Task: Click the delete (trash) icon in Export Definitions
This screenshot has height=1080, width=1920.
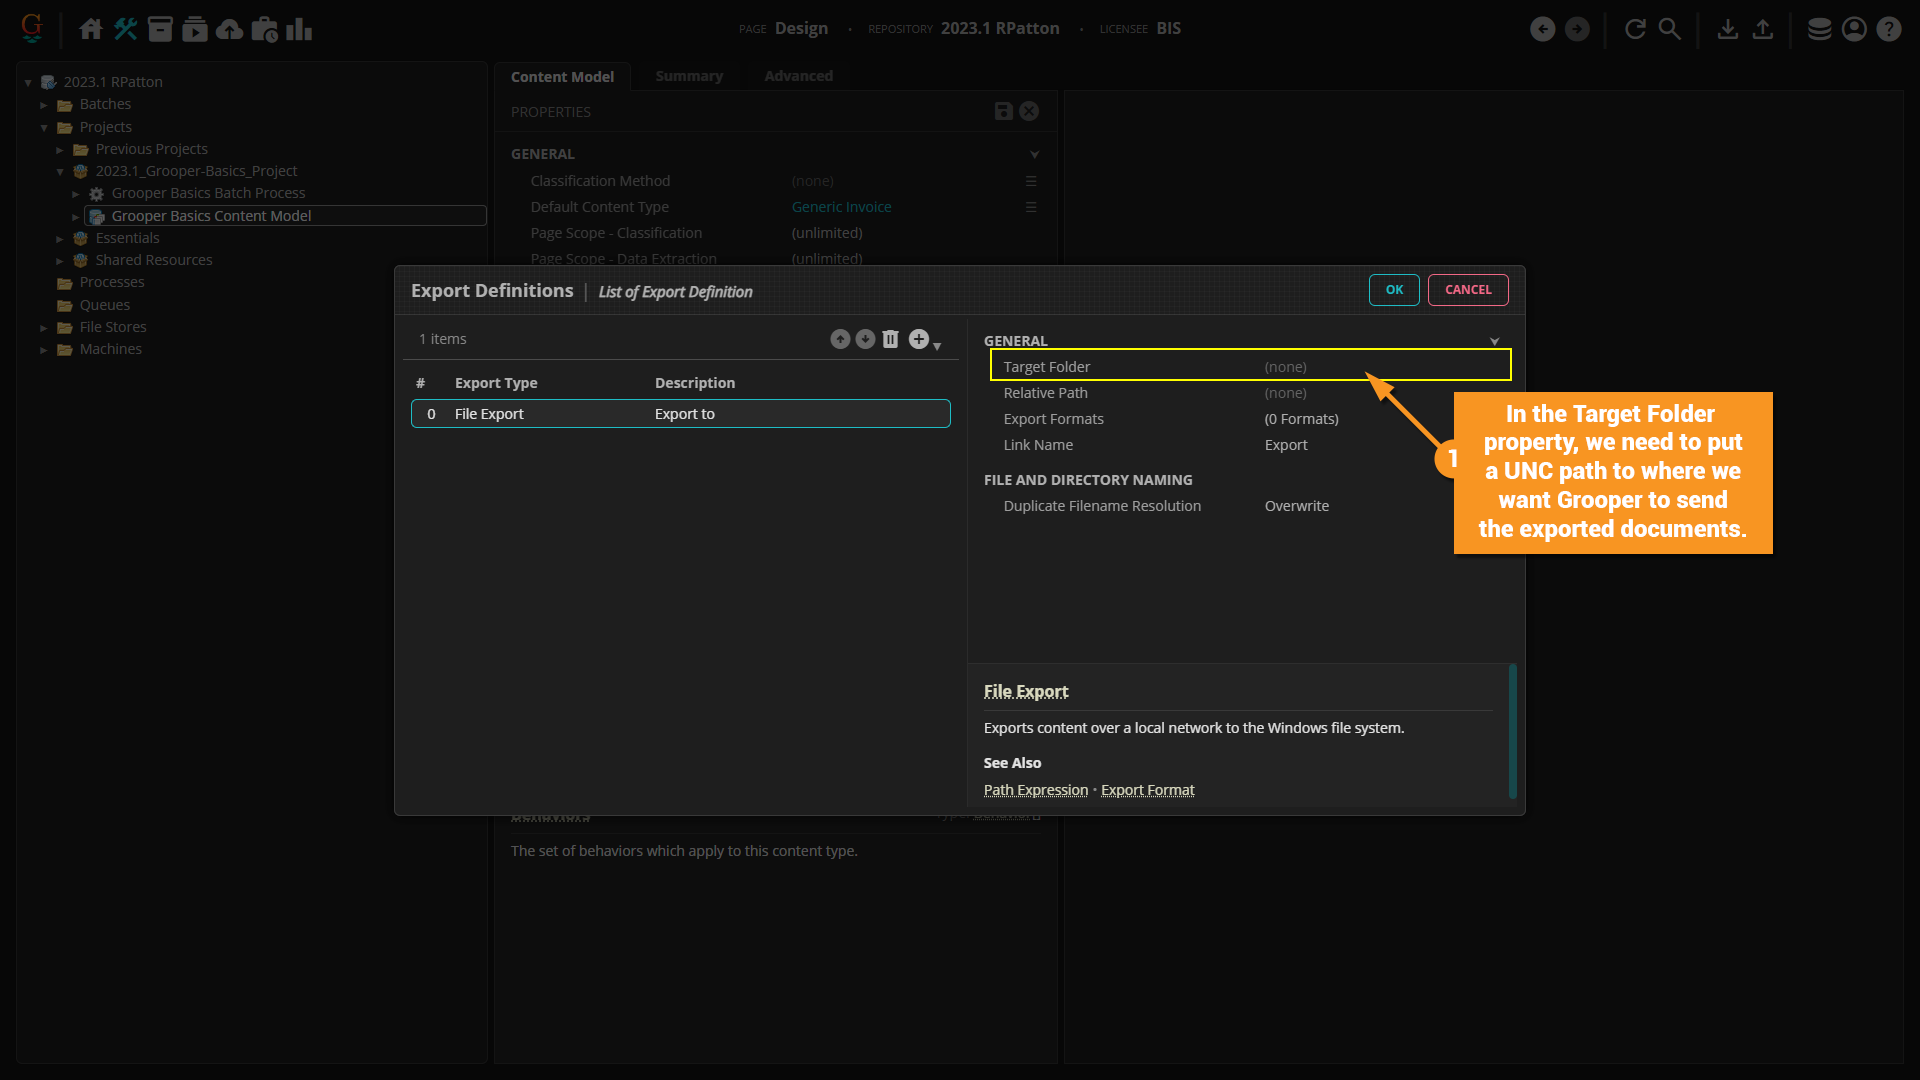Action: 890,340
